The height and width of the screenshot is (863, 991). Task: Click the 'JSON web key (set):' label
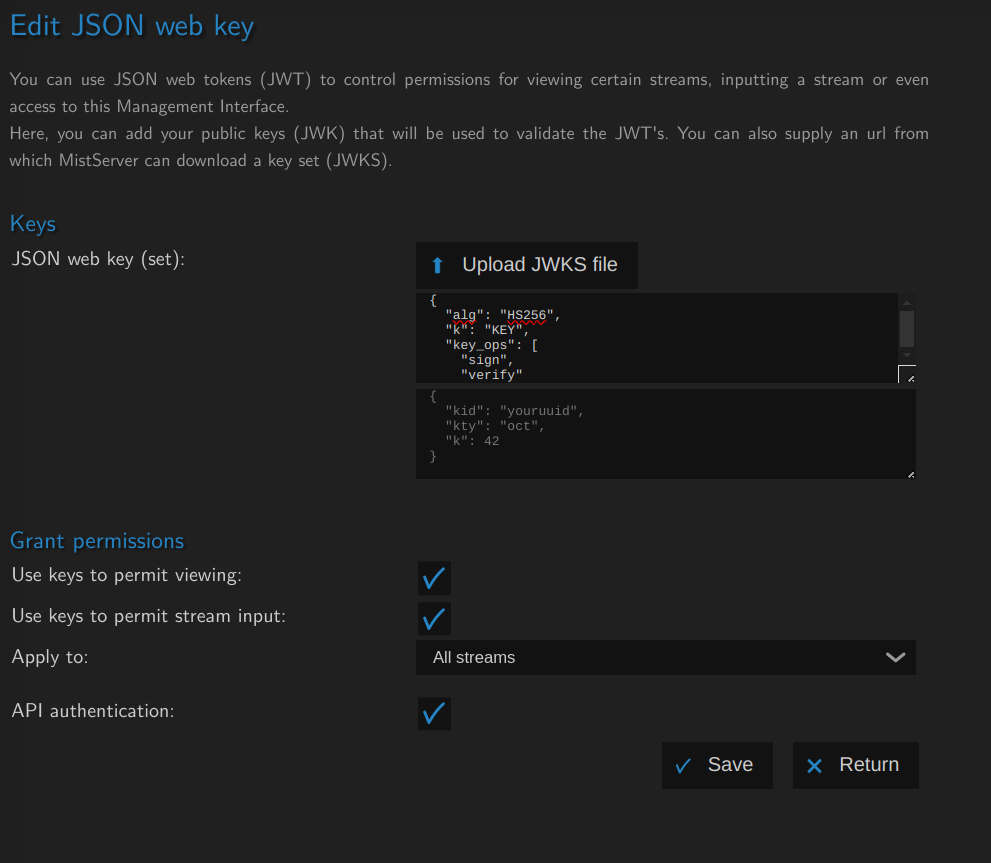click(x=99, y=259)
